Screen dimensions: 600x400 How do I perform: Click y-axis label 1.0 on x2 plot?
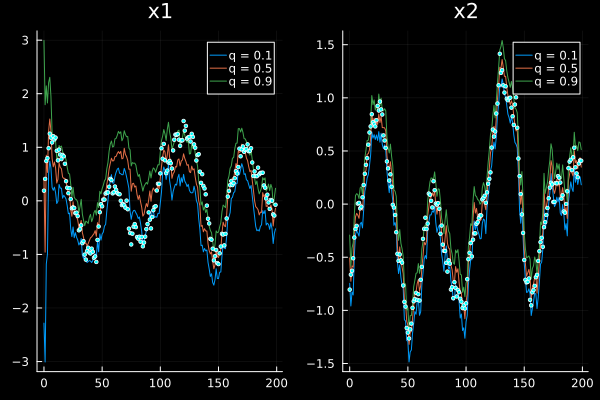(326, 98)
